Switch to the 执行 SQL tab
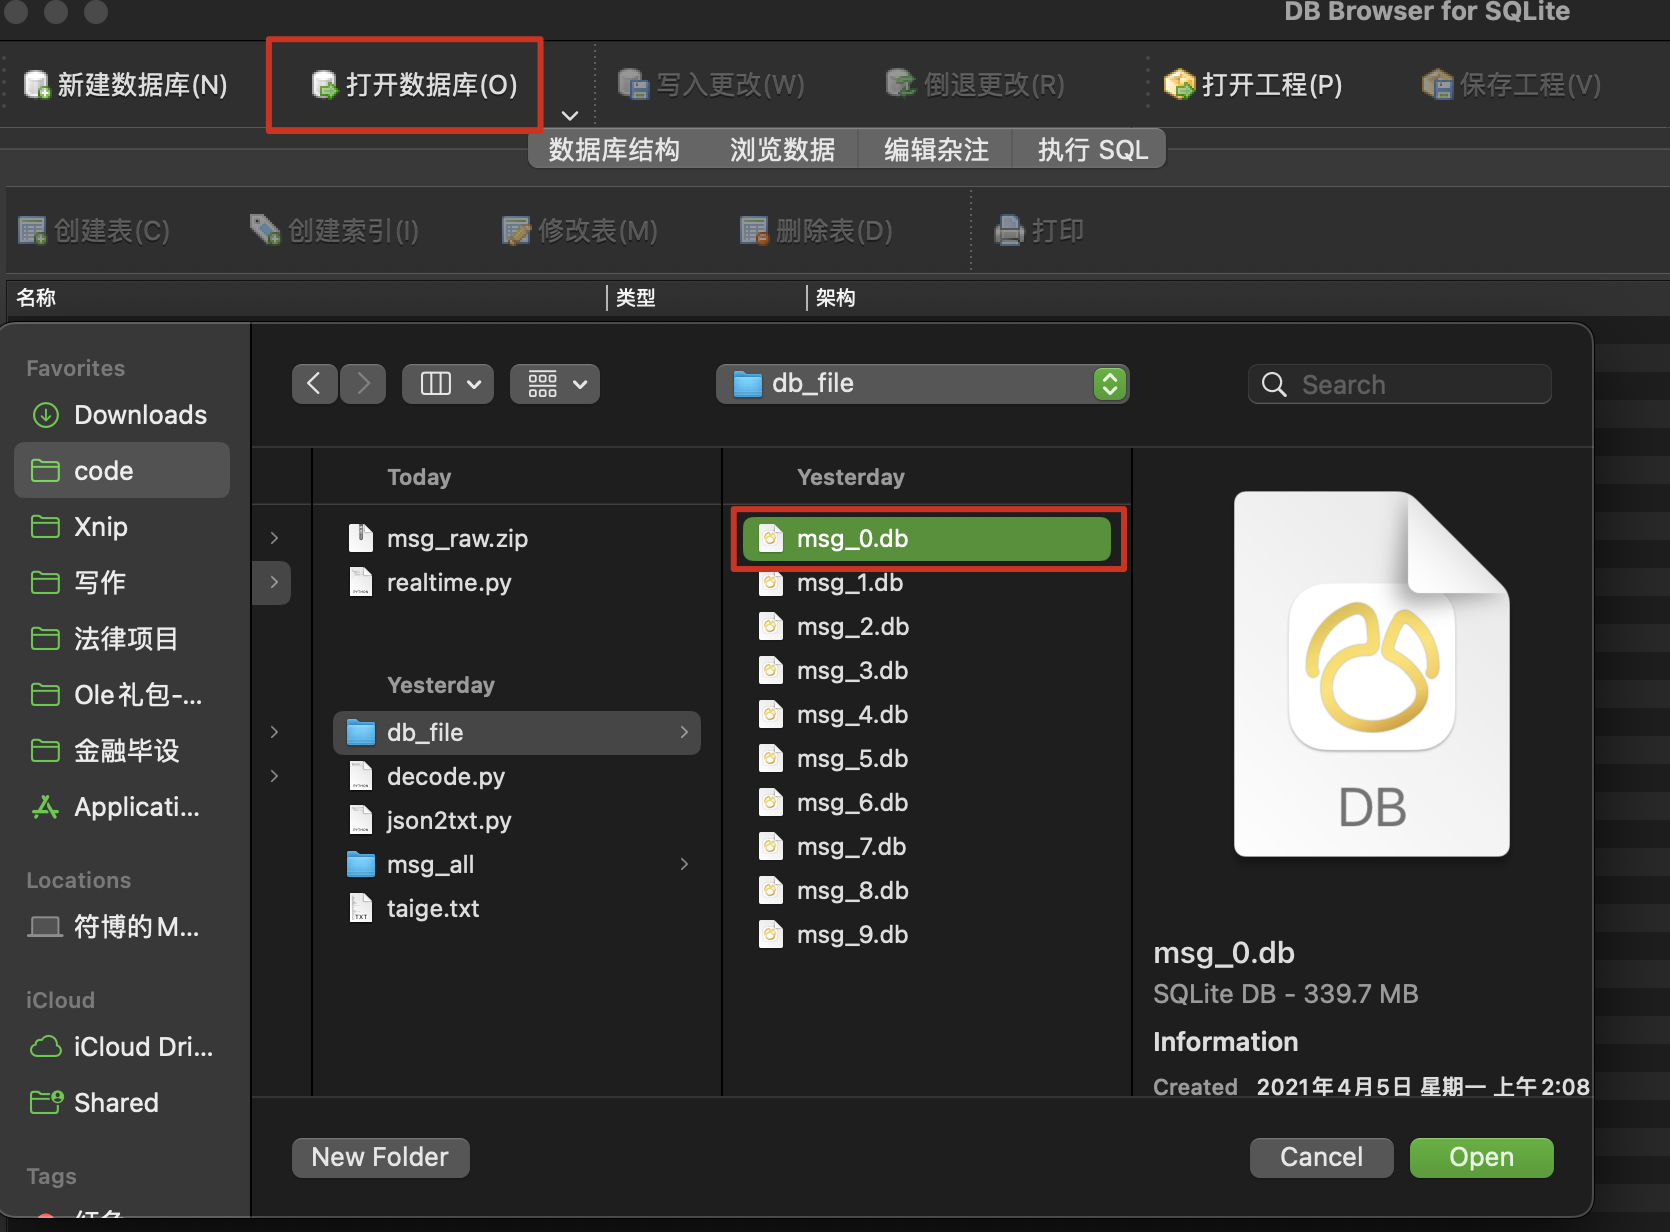 1092,150
